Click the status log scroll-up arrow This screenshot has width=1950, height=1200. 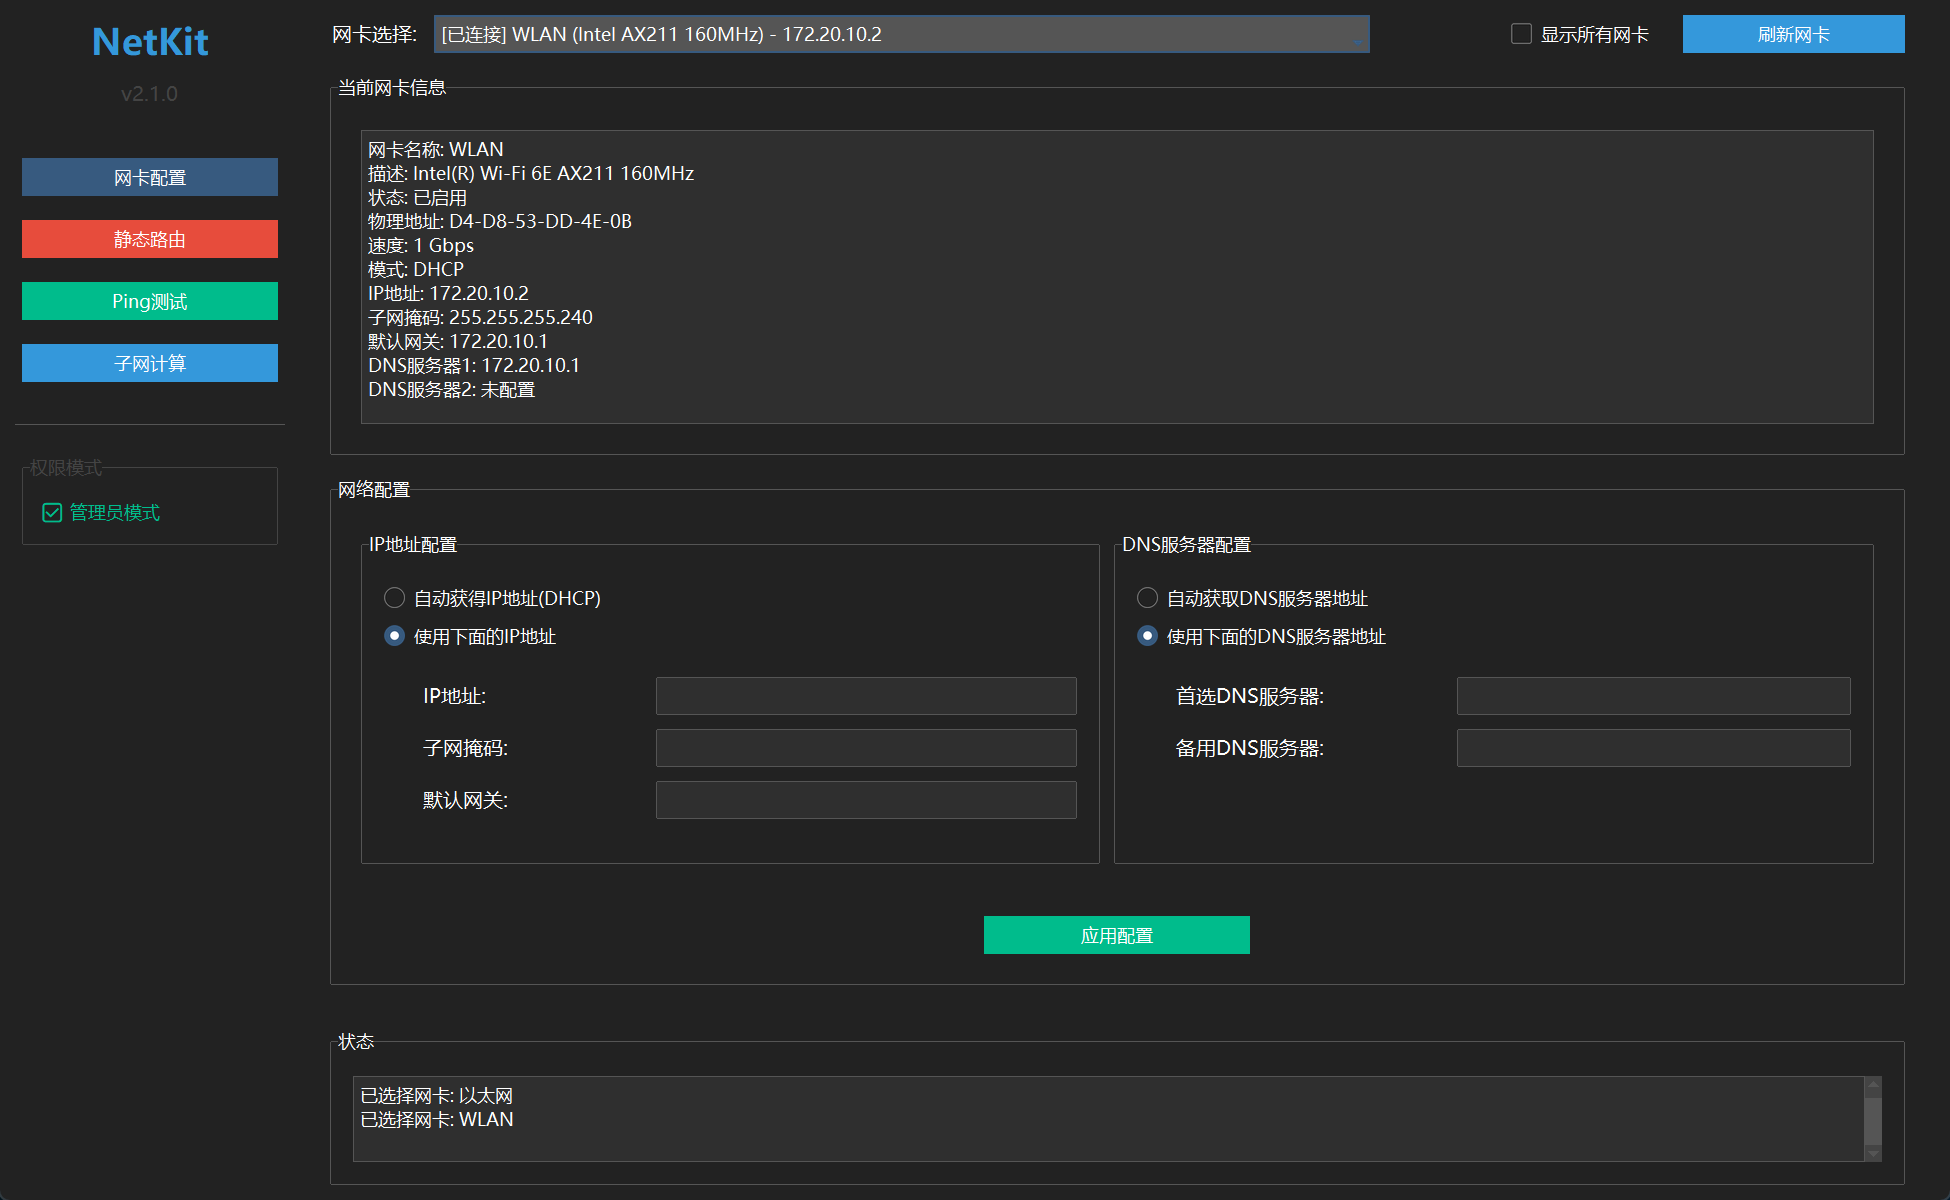click(1873, 1085)
